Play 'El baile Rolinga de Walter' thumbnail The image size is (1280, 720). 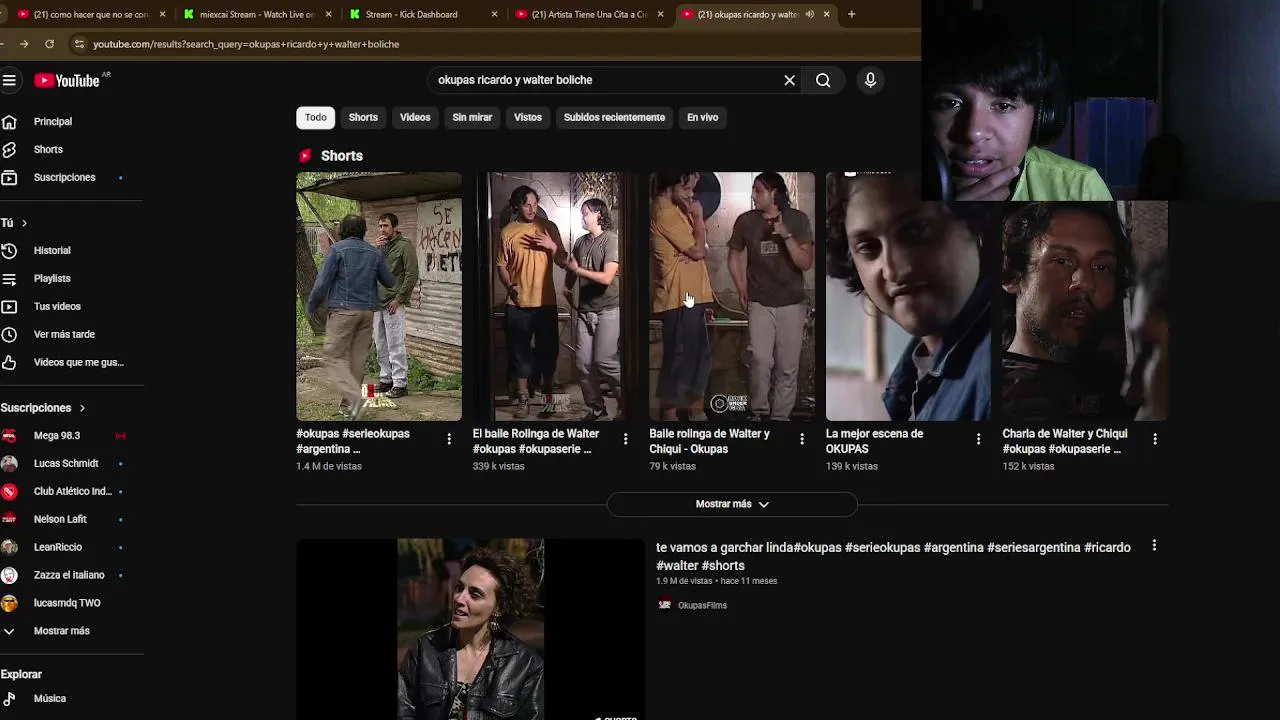555,296
